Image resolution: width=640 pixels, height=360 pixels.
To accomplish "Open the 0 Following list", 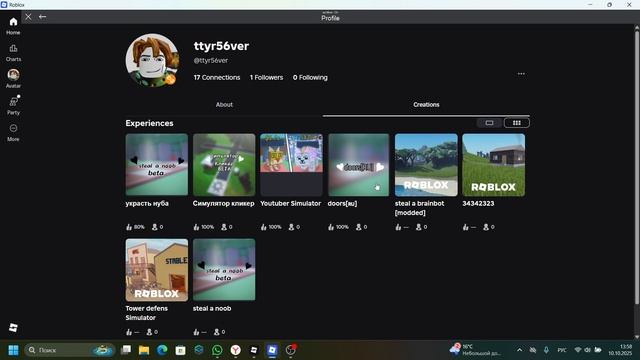I will [310, 78].
